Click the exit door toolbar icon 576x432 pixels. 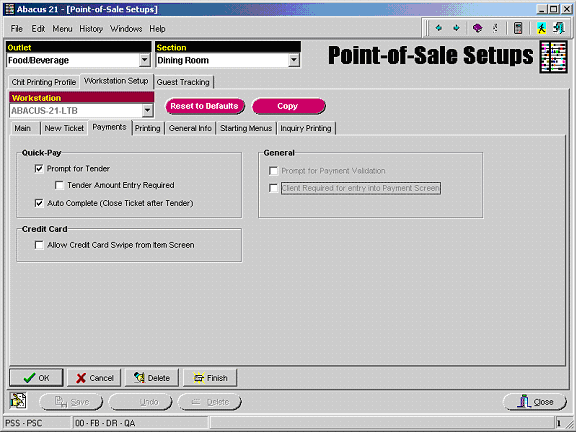tap(559, 28)
